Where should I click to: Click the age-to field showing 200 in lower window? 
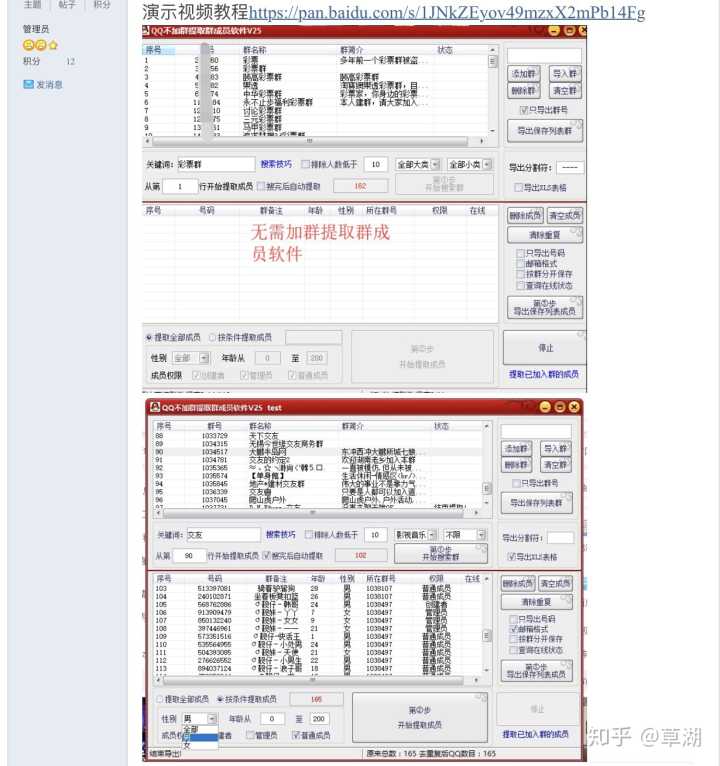pyautogui.click(x=318, y=719)
